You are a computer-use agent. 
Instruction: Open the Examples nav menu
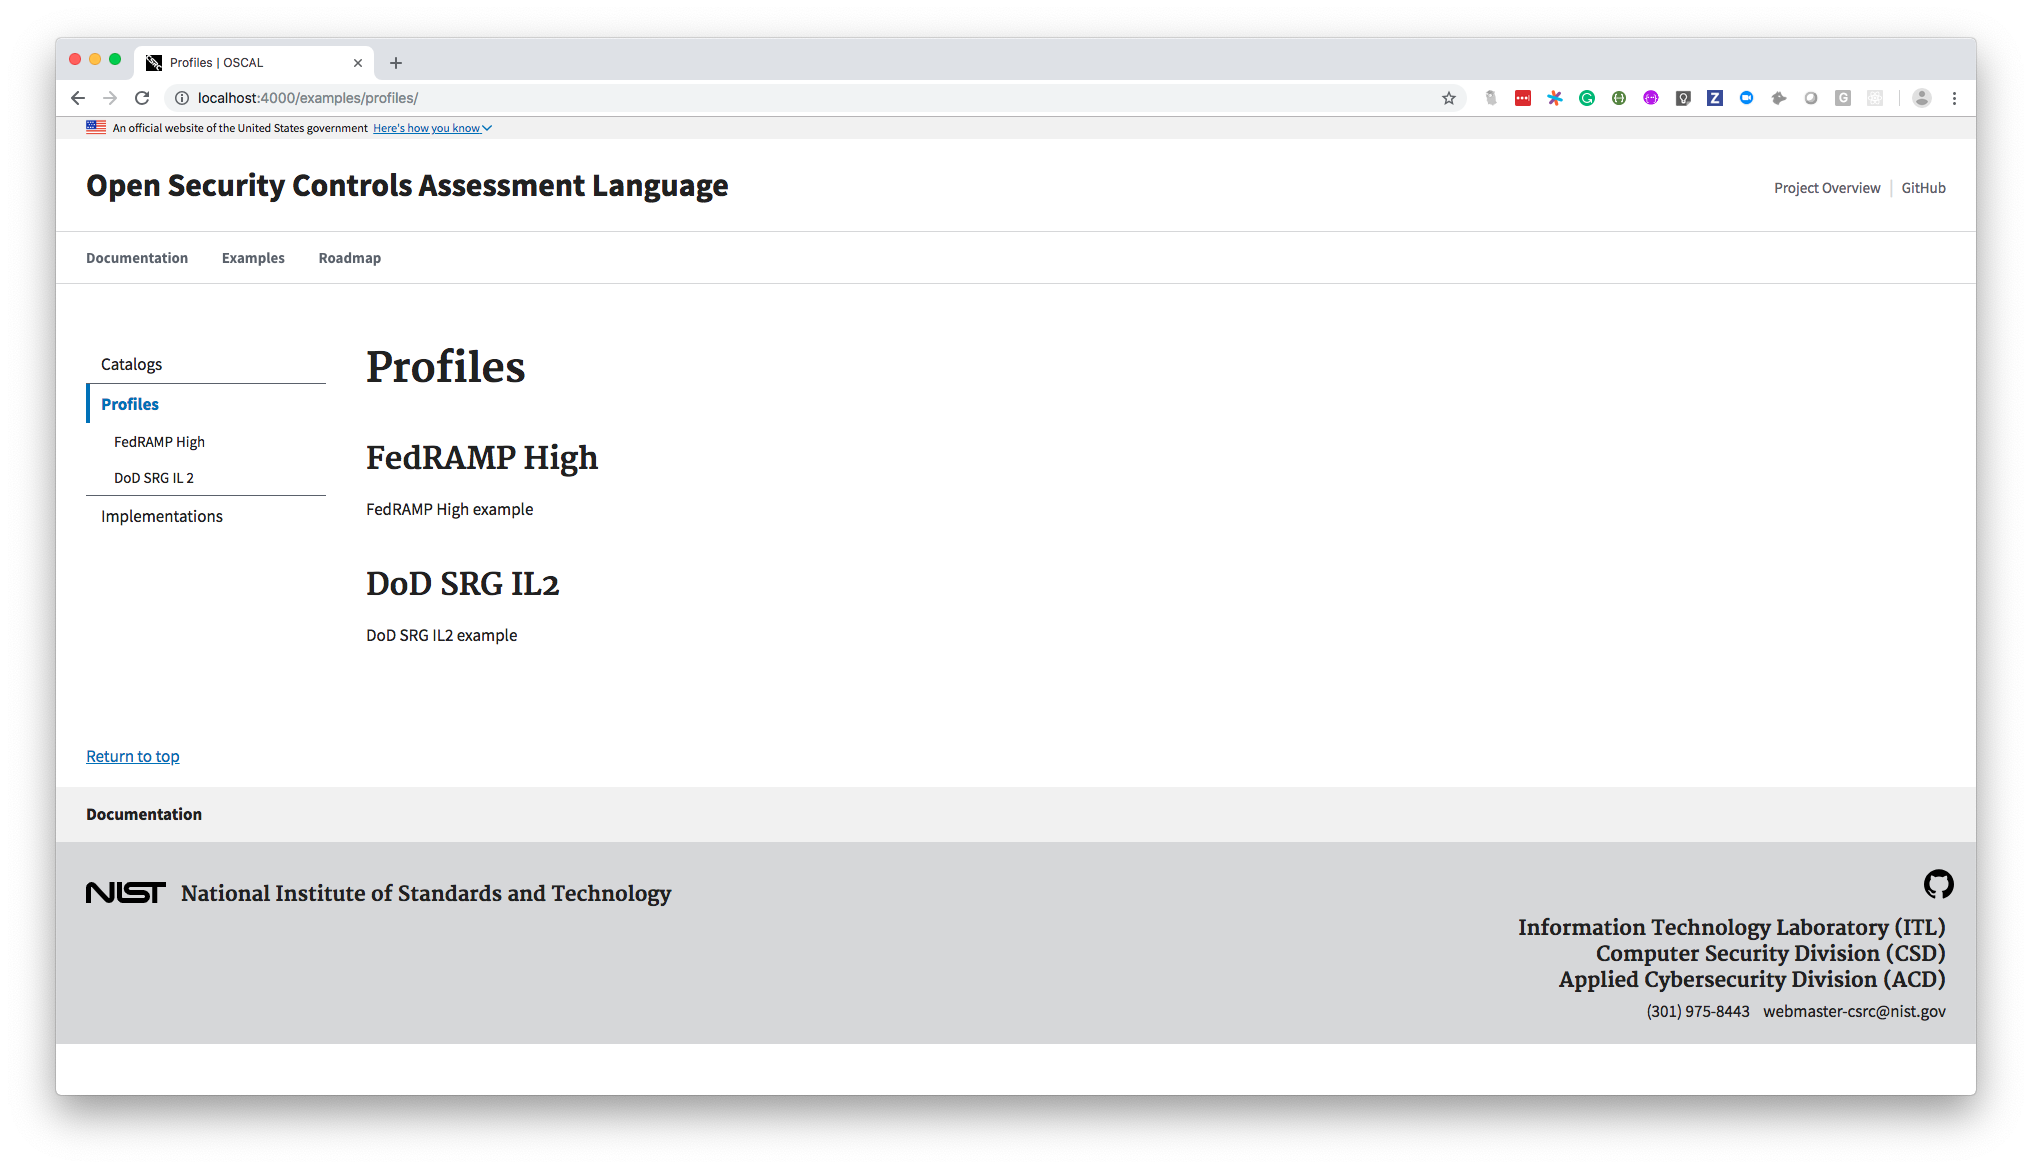(253, 258)
